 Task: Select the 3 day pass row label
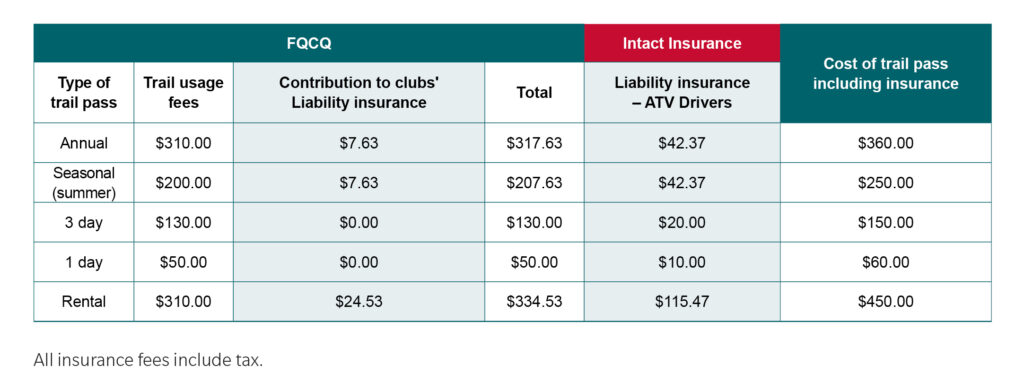click(x=84, y=223)
